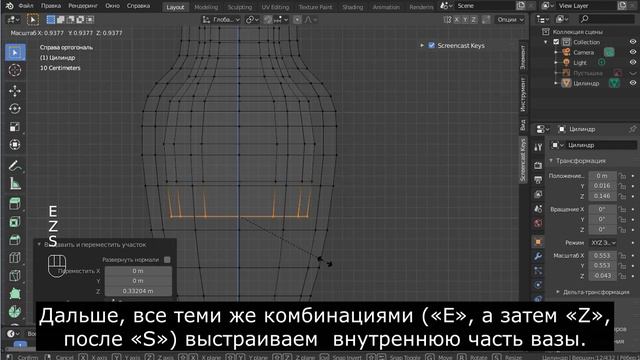This screenshot has width=640, height=360.
Task: Click the Переместить Z field 0.33204 m
Action: point(138,291)
